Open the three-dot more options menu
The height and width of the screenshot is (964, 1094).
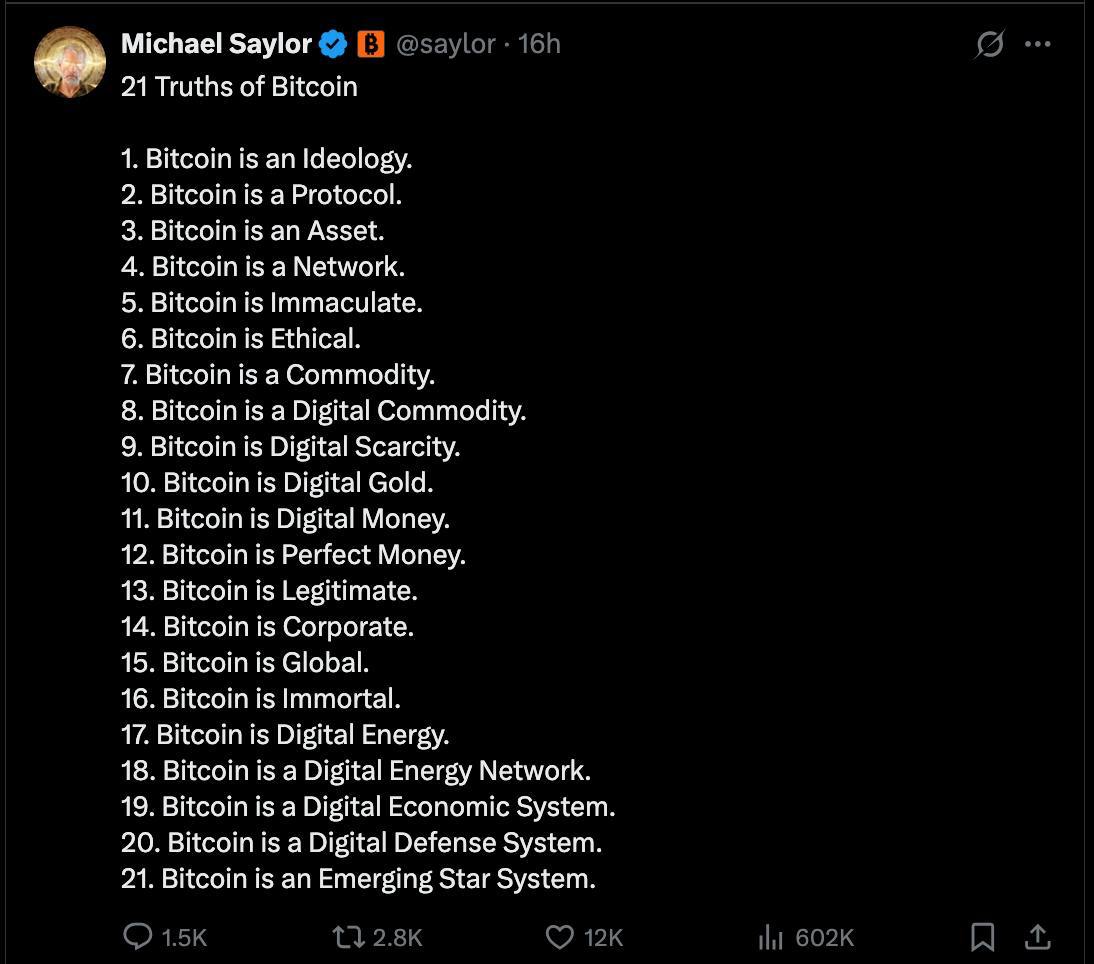(x=1037, y=44)
